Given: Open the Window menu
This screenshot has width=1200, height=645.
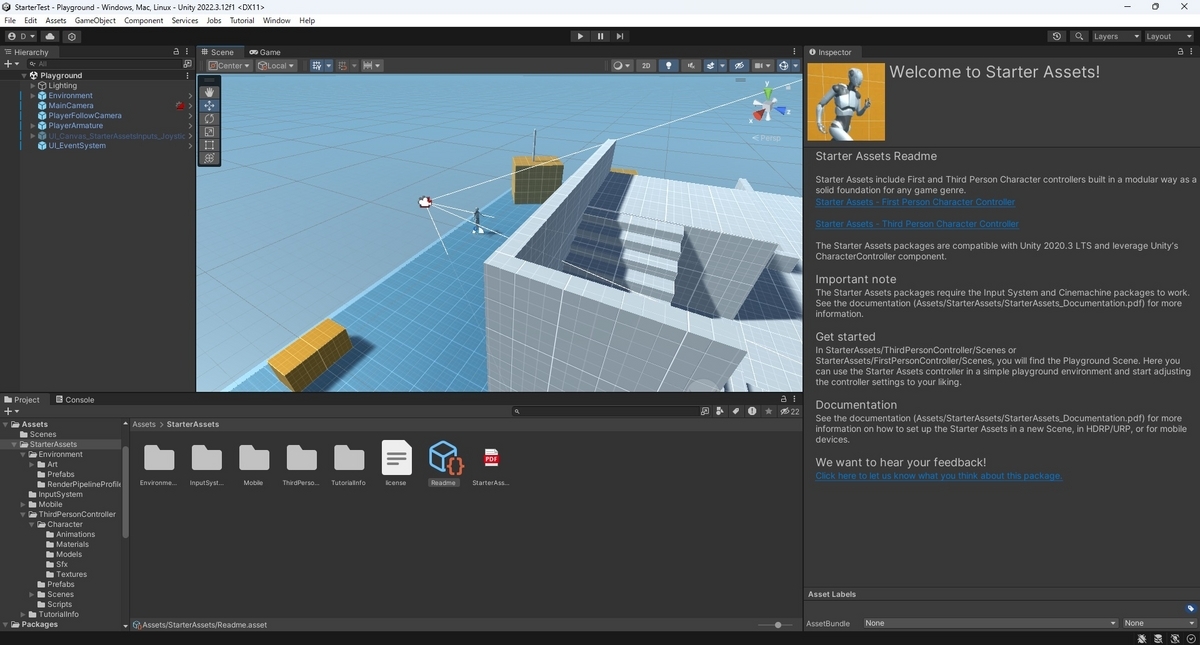Looking at the screenshot, I should tap(277, 20).
